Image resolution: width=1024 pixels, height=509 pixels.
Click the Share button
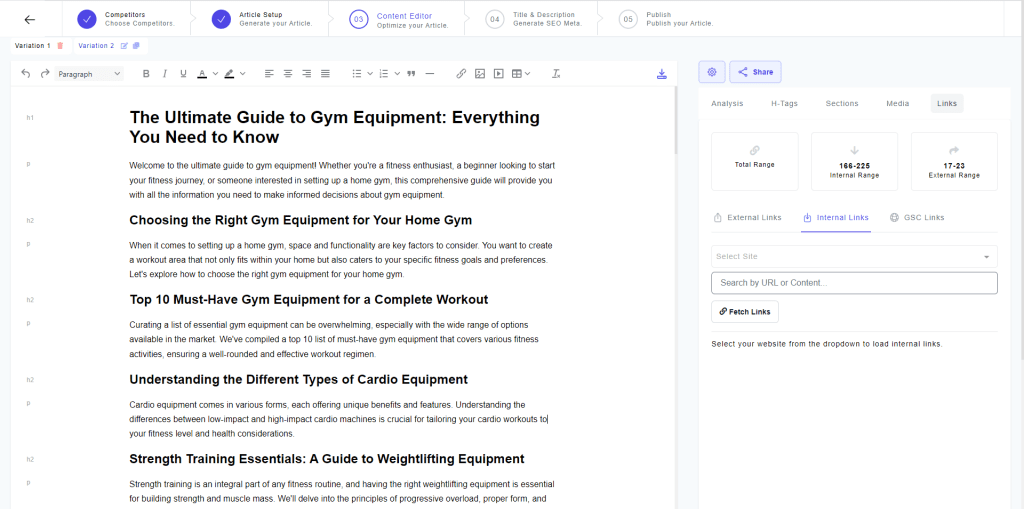click(x=755, y=72)
